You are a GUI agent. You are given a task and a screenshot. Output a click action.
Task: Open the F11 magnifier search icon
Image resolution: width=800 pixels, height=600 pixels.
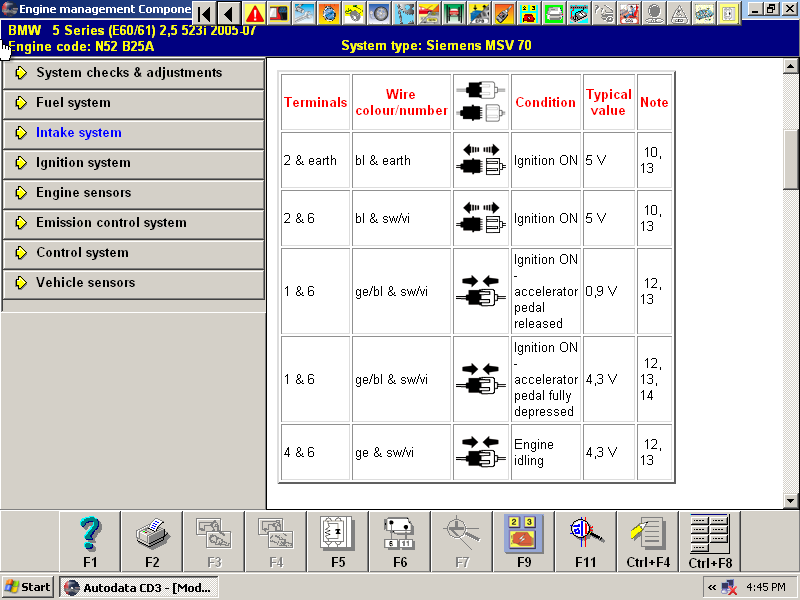pyautogui.click(x=586, y=541)
